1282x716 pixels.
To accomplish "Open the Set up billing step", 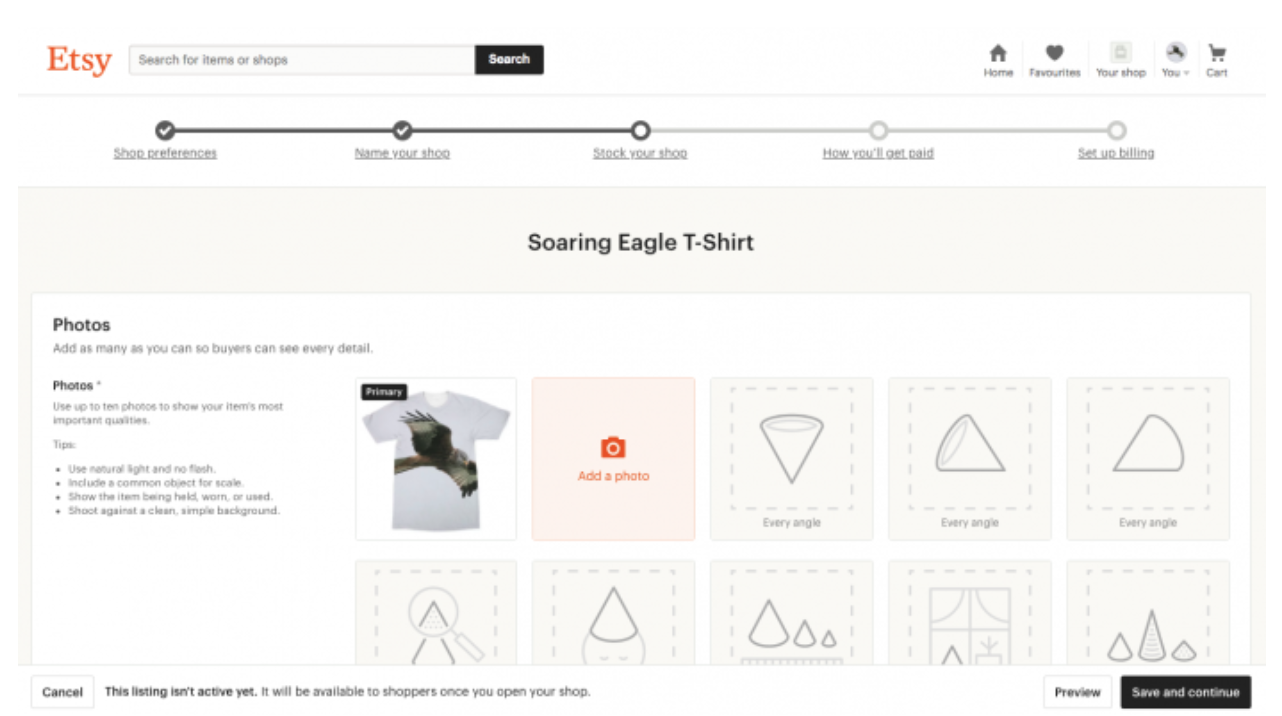I will [x=1116, y=153].
